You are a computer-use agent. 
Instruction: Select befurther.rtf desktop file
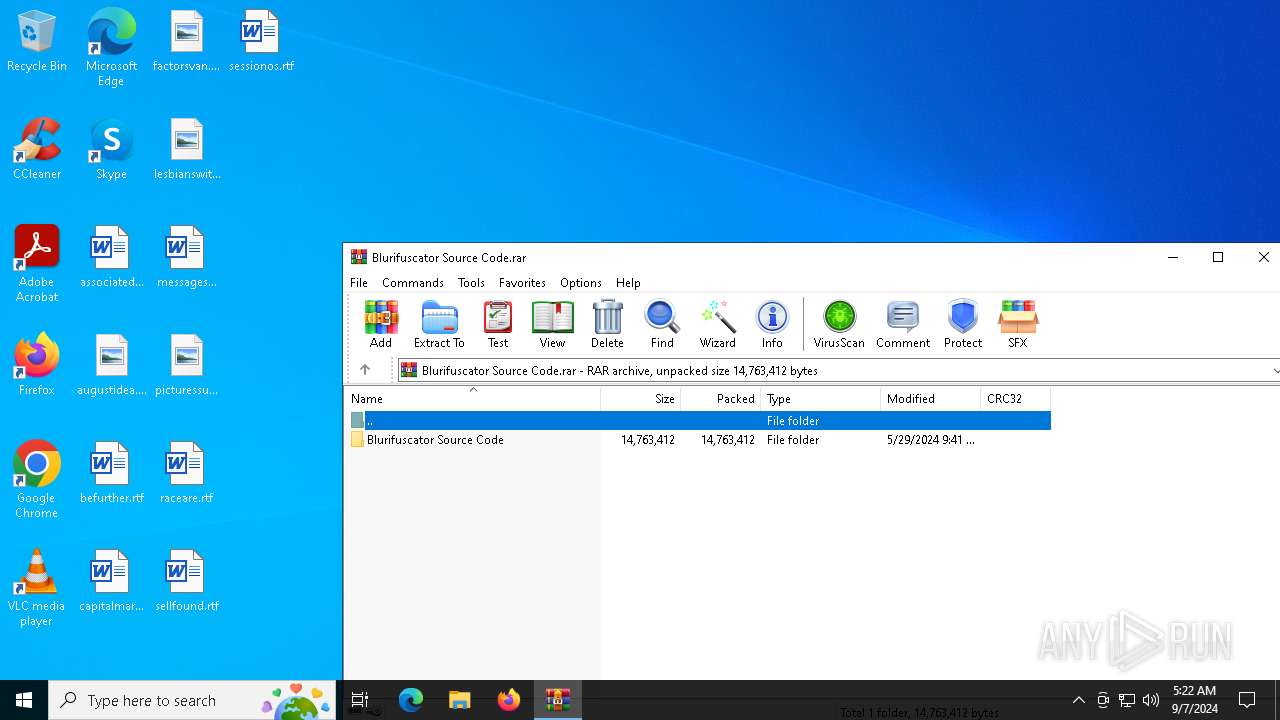tap(111, 474)
